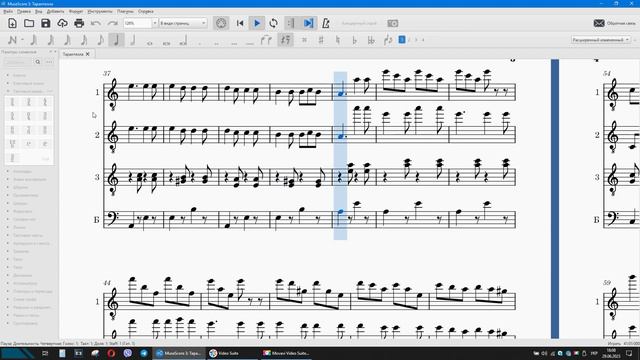Toggle loop playback
640x360 pixels.
(273, 23)
